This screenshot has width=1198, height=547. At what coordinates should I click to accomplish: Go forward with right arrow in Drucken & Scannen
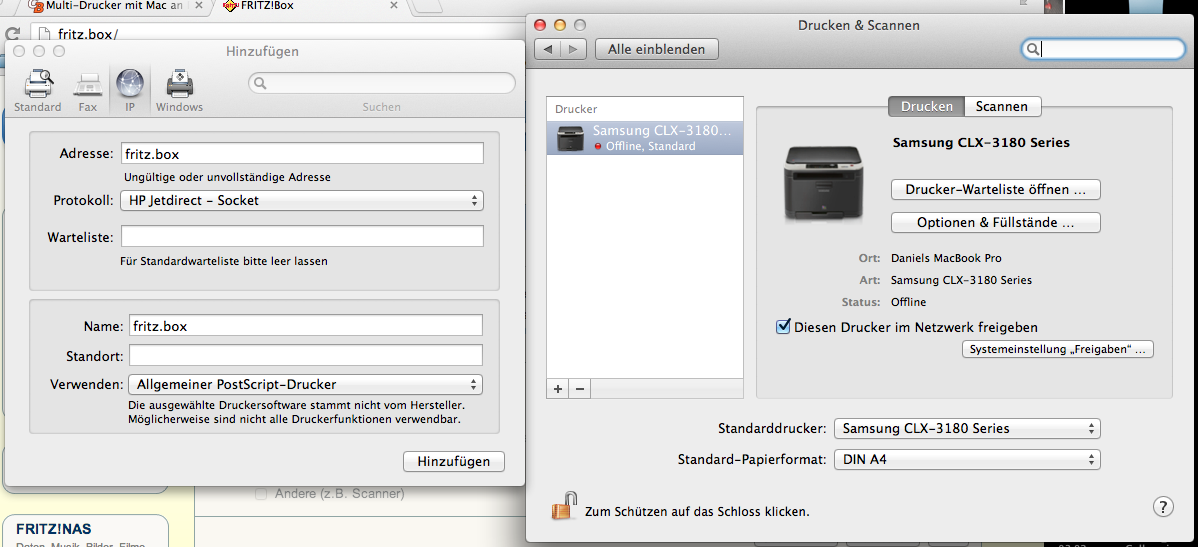pos(574,49)
